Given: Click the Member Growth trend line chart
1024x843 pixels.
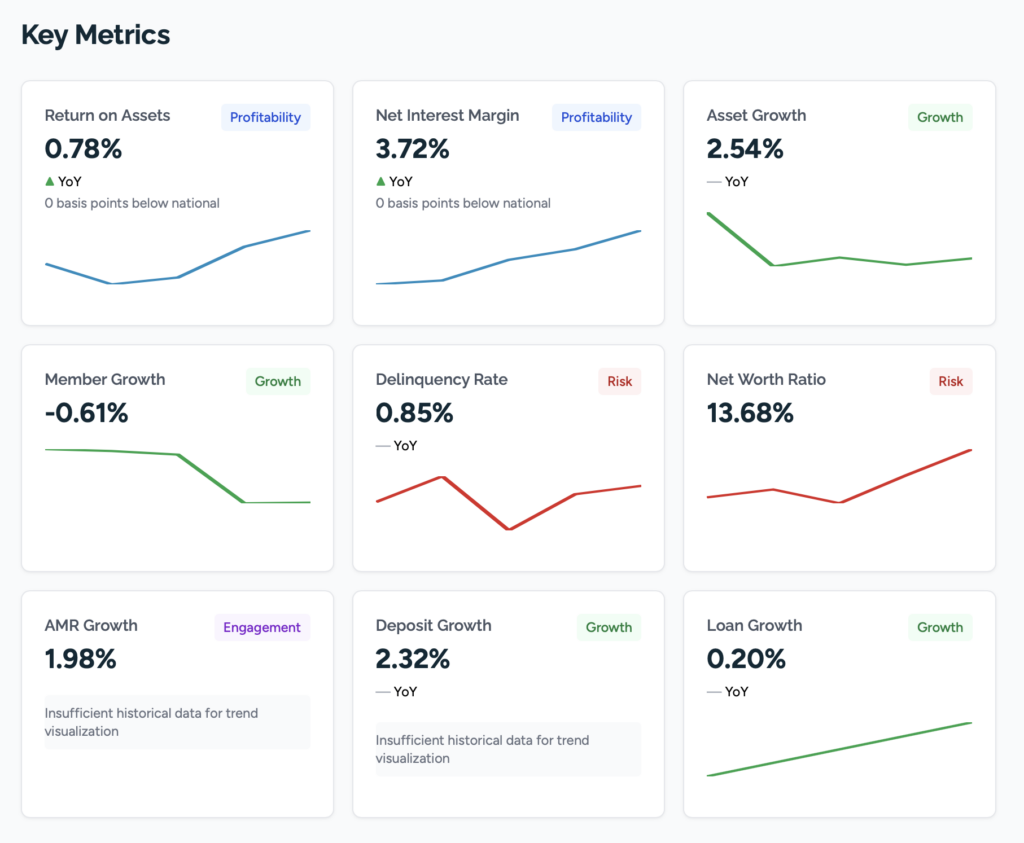Looking at the screenshot, I should pos(177,475).
